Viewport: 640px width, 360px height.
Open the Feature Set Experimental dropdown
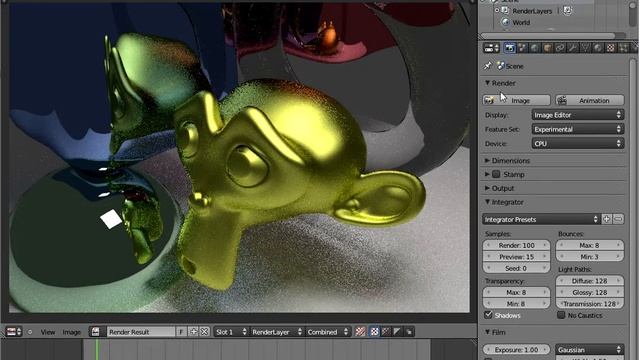578,129
